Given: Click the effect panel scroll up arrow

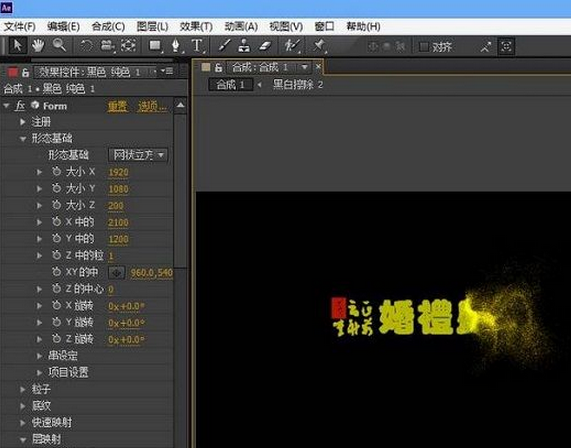Looking at the screenshot, I should click(x=181, y=106).
